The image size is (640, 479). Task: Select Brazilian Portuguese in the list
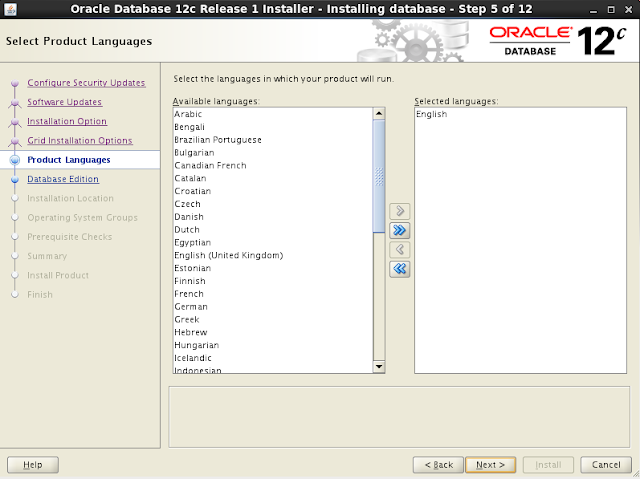tap(273, 140)
